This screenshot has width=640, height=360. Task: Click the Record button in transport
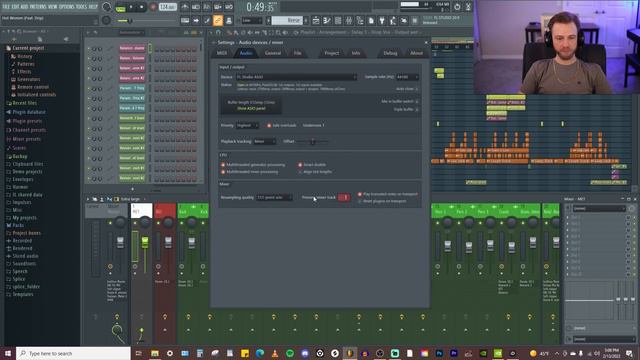[x=153, y=7]
